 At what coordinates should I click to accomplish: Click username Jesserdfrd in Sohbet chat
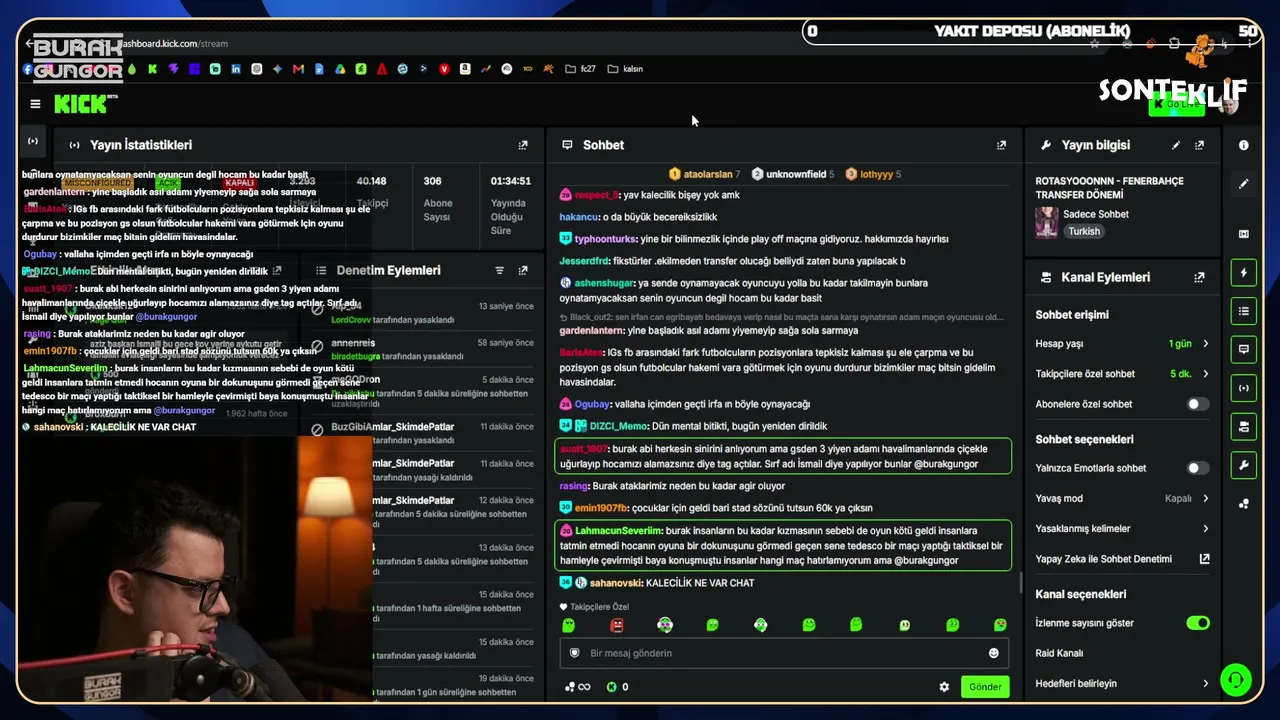click(583, 261)
